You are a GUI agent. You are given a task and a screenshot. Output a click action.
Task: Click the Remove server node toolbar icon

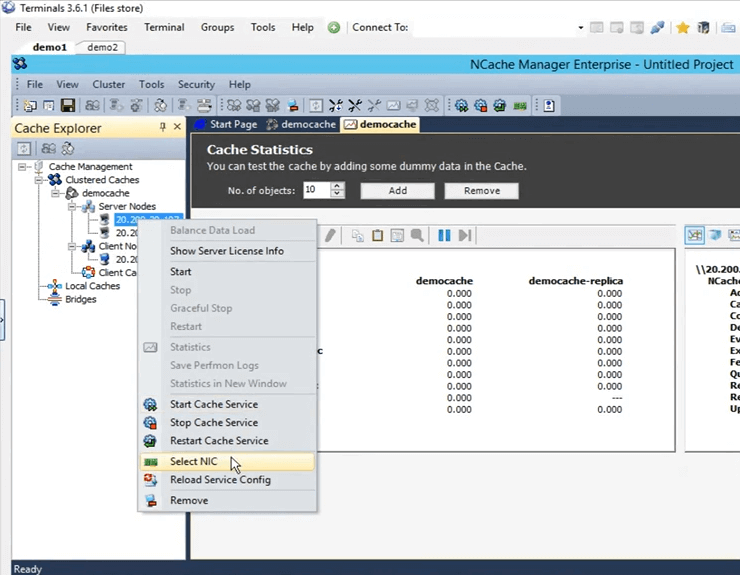293,105
